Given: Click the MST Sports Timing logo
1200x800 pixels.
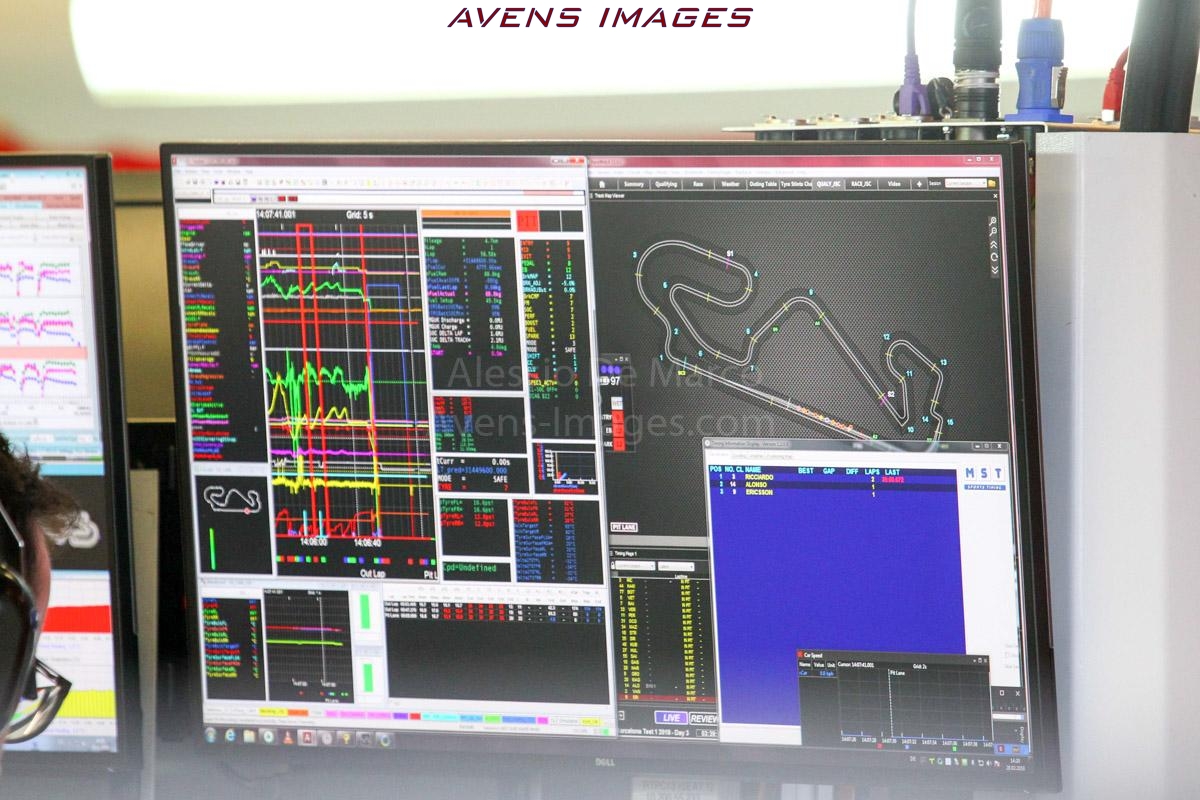Looking at the screenshot, I should 984,478.
